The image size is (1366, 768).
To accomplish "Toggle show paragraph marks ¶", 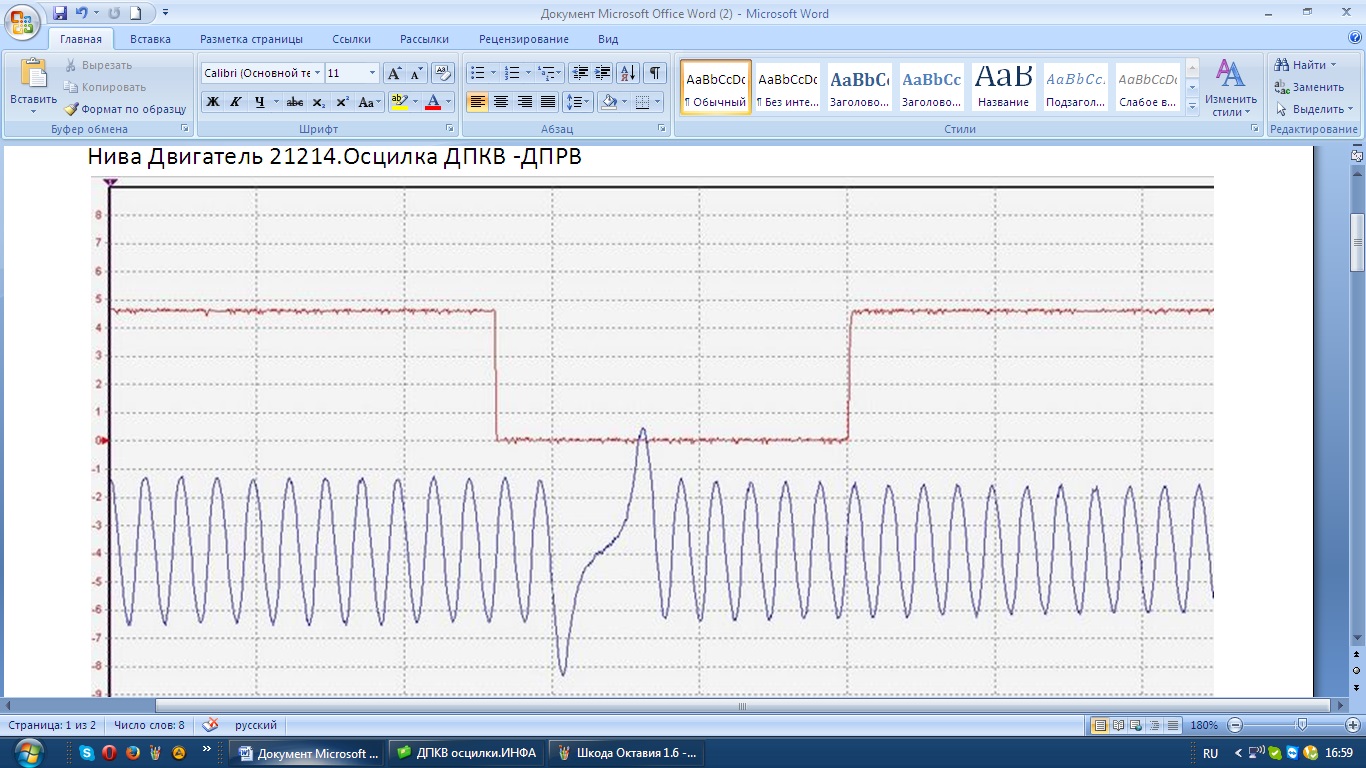I will click(x=655, y=73).
